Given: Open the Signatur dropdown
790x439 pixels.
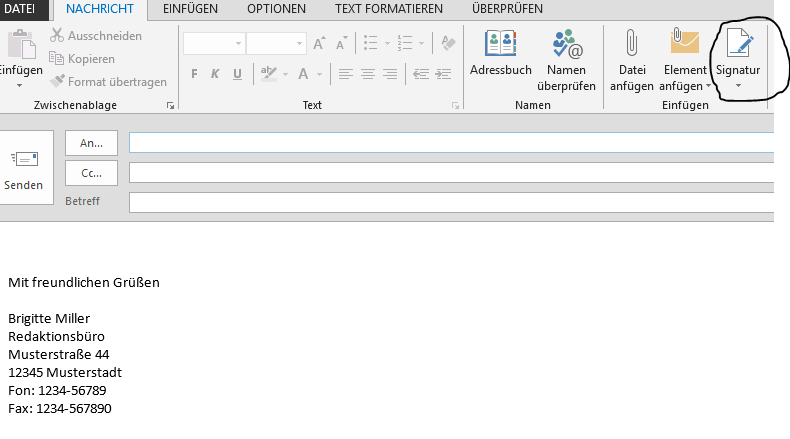Looking at the screenshot, I should pos(738,59).
